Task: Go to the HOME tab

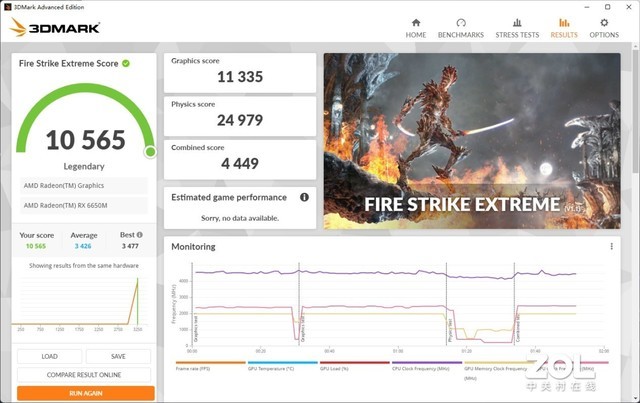Action: tap(416, 28)
